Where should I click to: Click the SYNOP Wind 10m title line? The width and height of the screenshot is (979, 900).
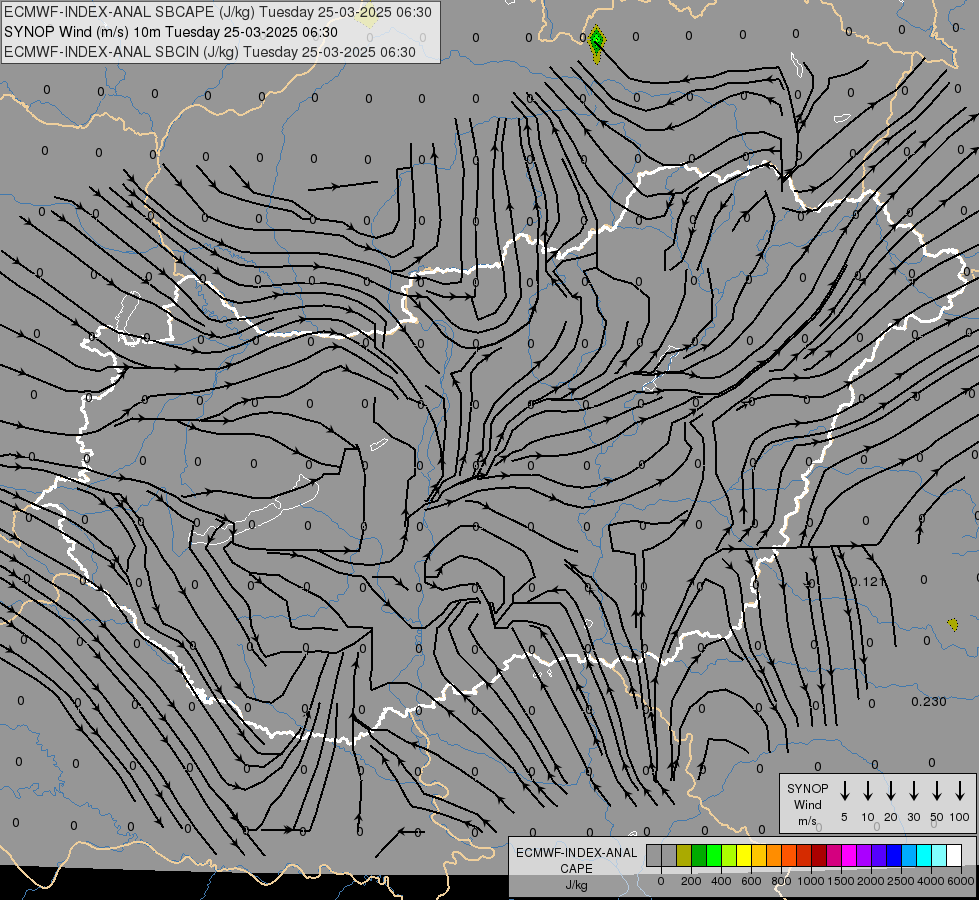pos(170,32)
